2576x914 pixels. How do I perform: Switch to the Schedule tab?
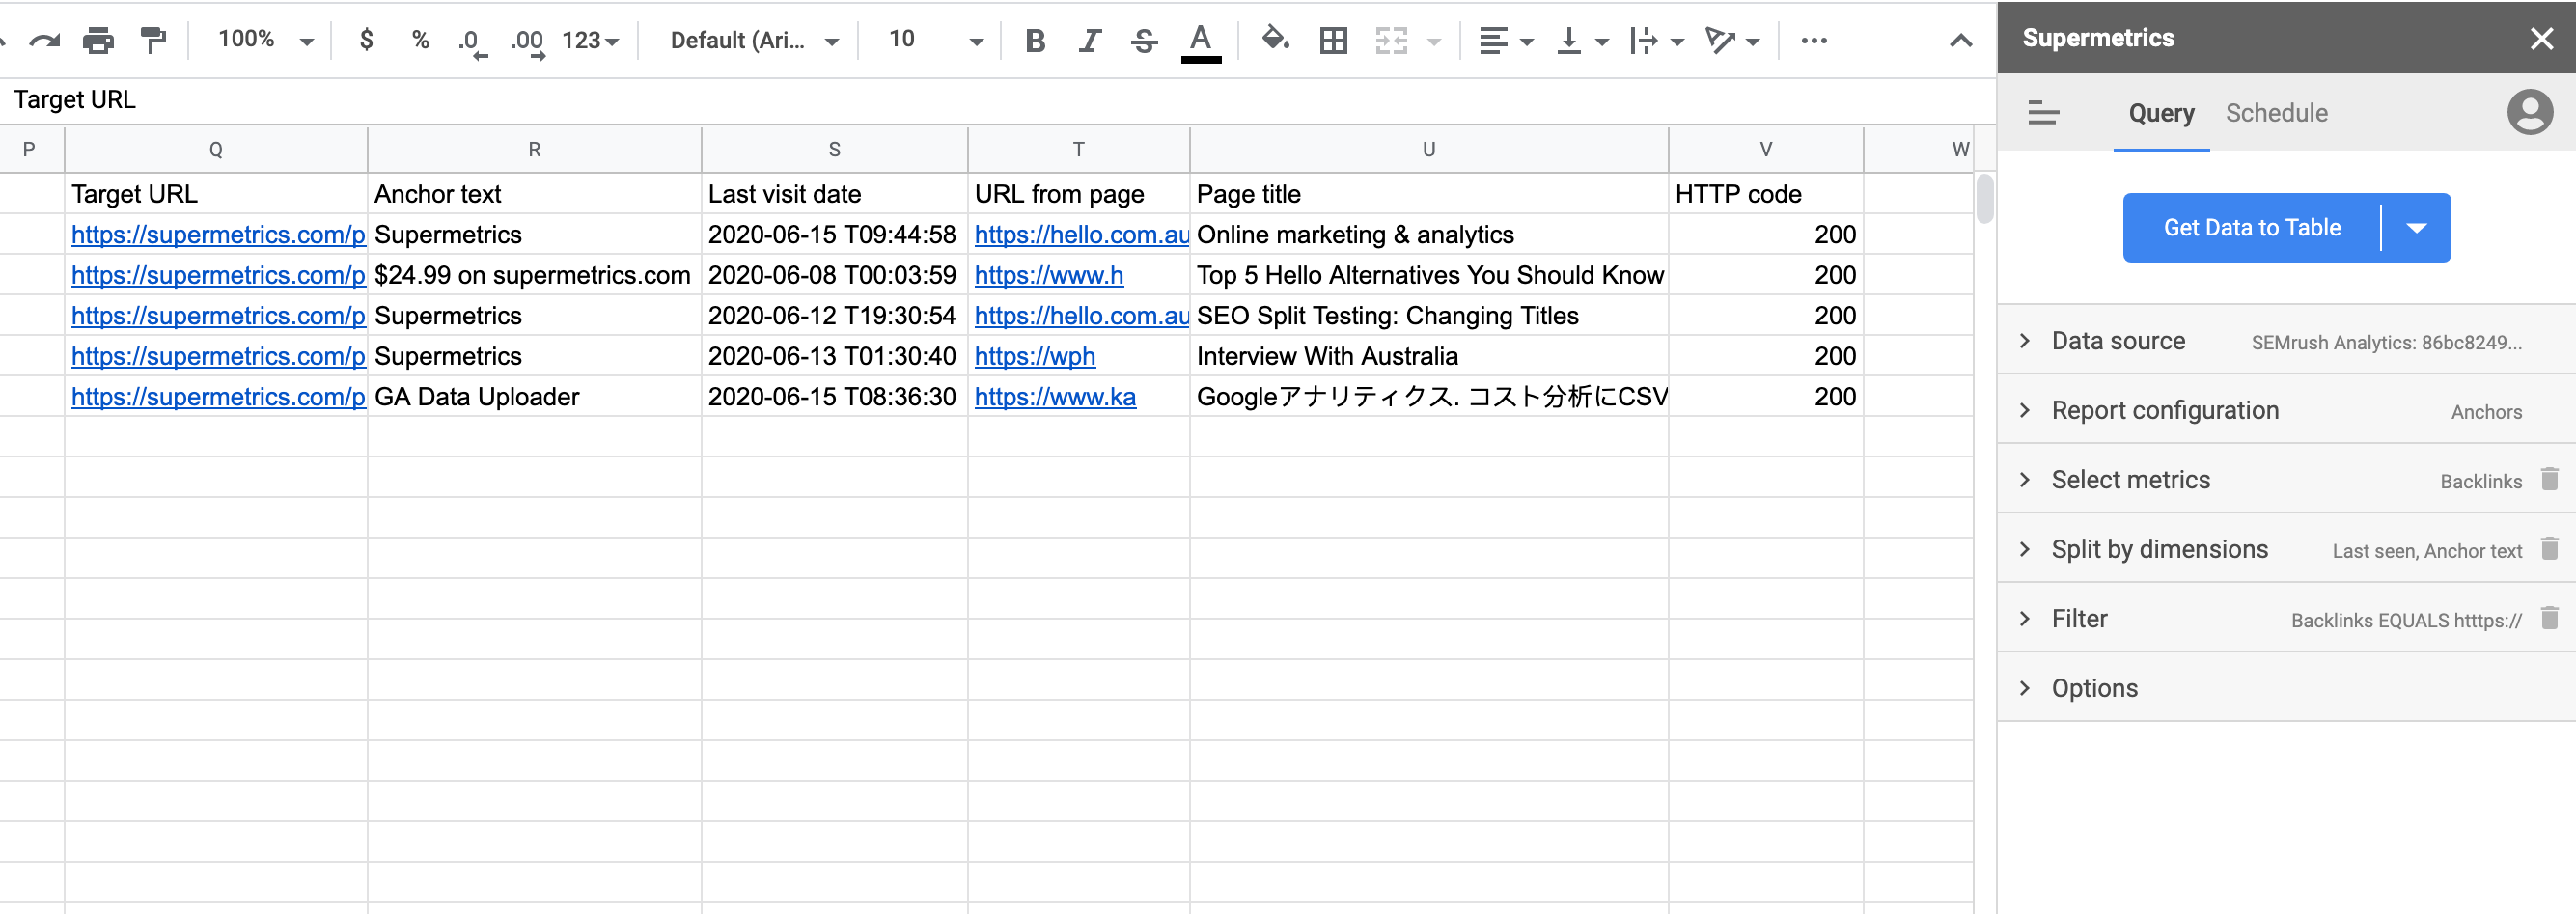click(2276, 113)
